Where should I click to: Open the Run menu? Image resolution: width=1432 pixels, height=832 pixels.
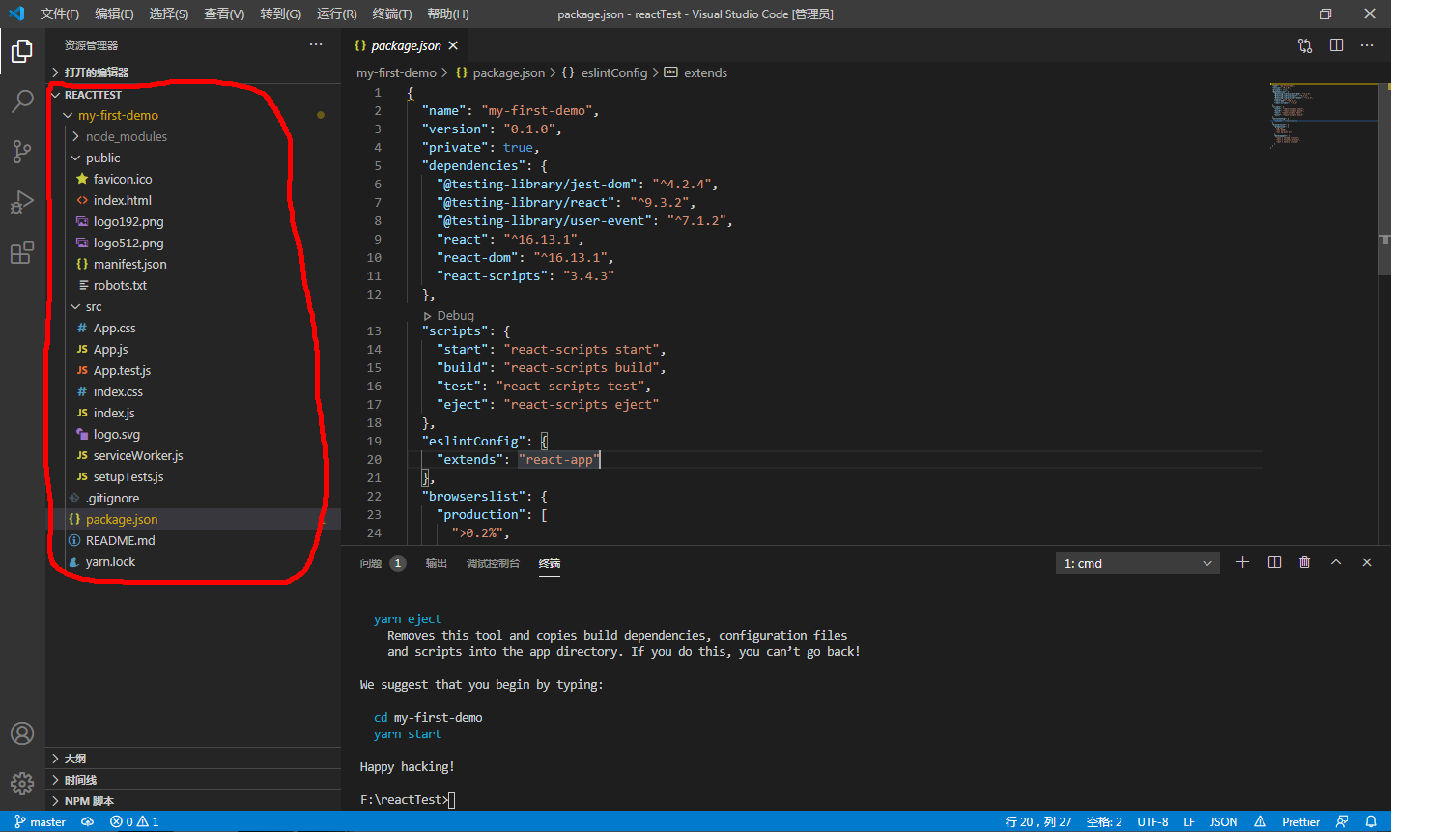pyautogui.click(x=336, y=14)
